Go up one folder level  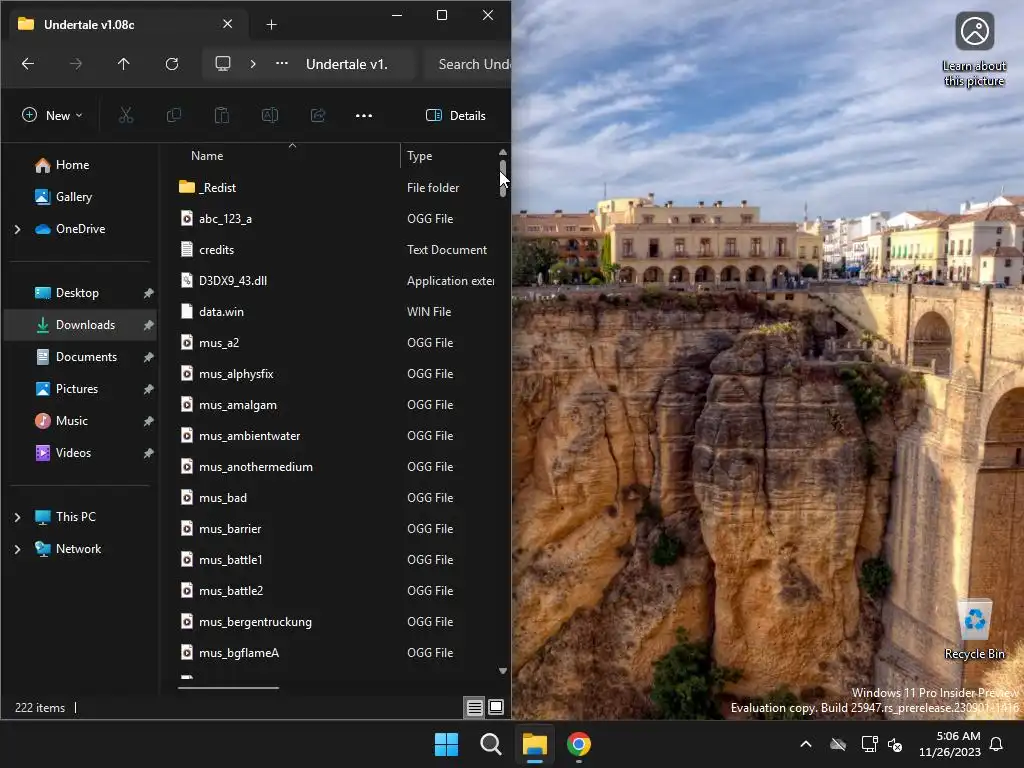pyautogui.click(x=123, y=64)
